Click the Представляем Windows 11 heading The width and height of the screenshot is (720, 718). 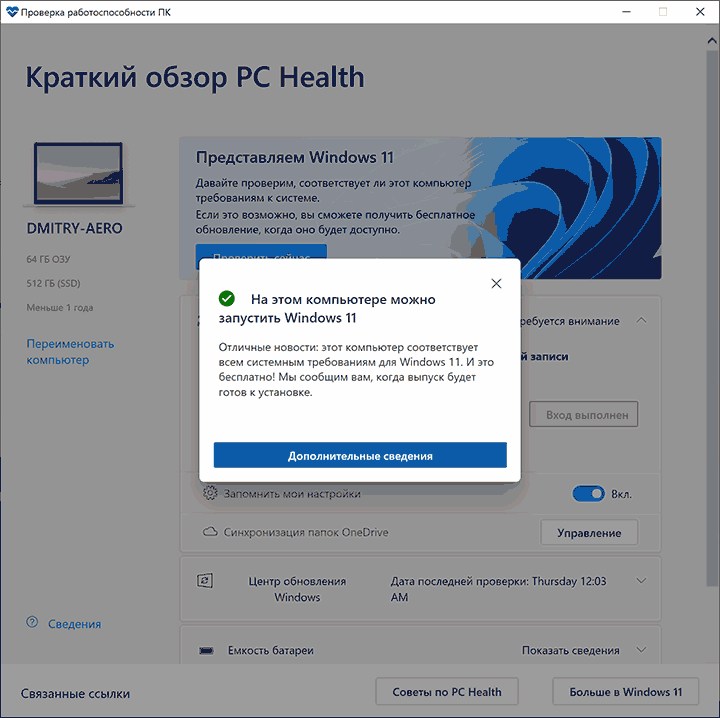tap(295, 157)
